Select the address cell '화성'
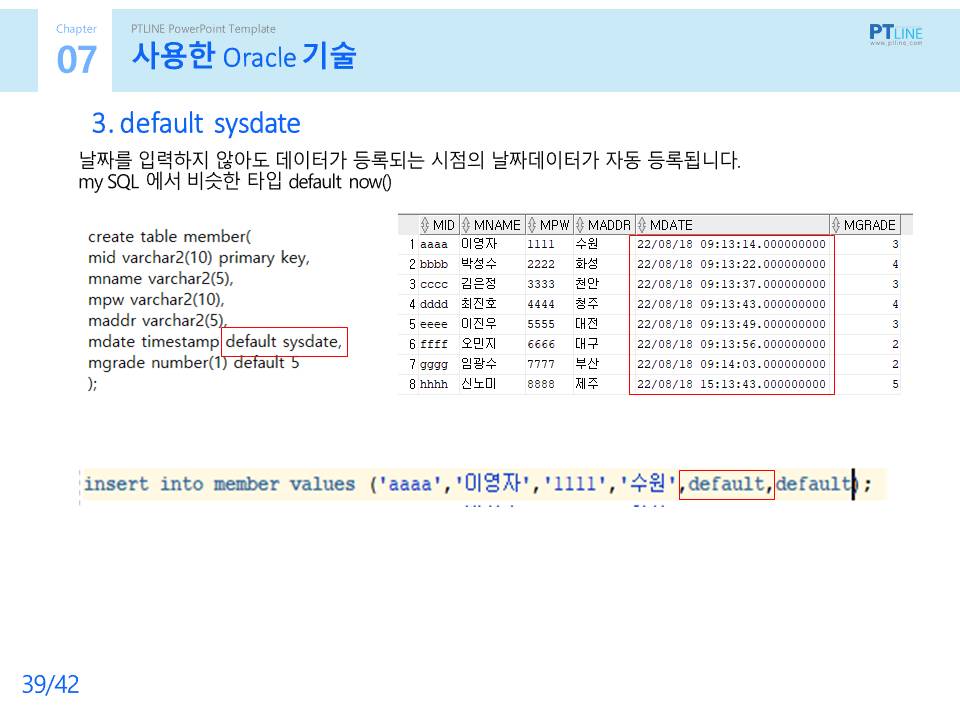This screenshot has height=720, width=960. tap(587, 264)
